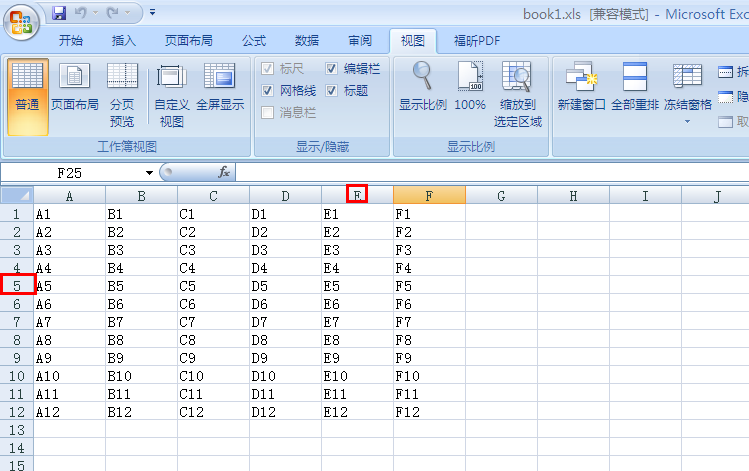
Task: Click inside the formula bar input
Action: (492, 172)
